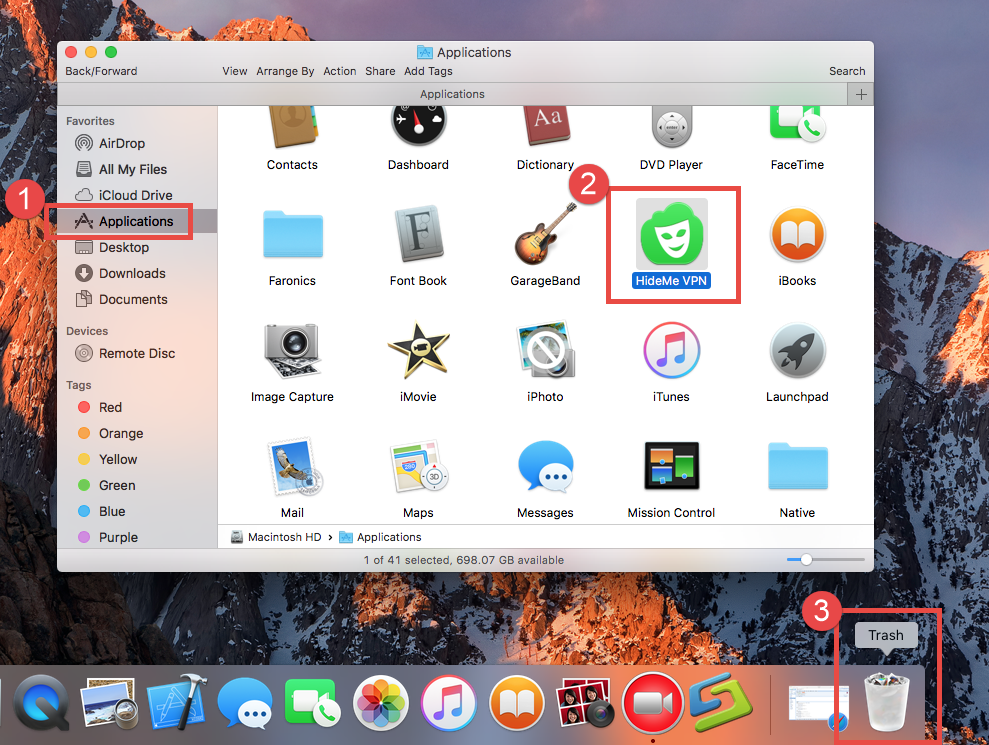The height and width of the screenshot is (745, 989).
Task: Open Mission Control
Action: 671,465
